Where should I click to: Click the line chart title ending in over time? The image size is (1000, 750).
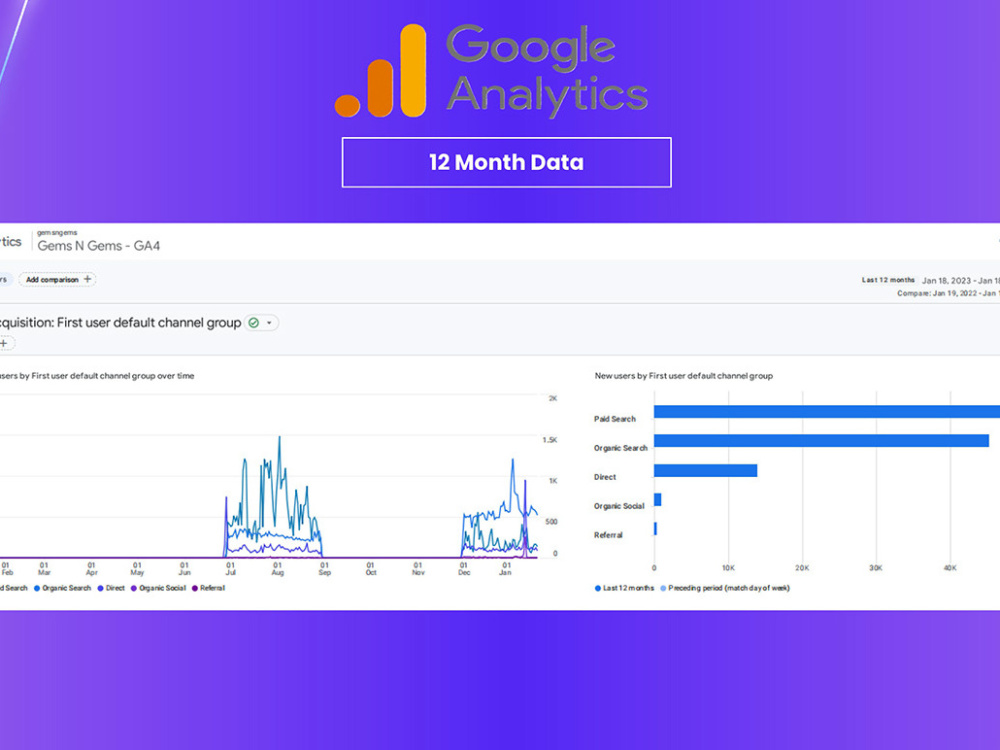96,376
